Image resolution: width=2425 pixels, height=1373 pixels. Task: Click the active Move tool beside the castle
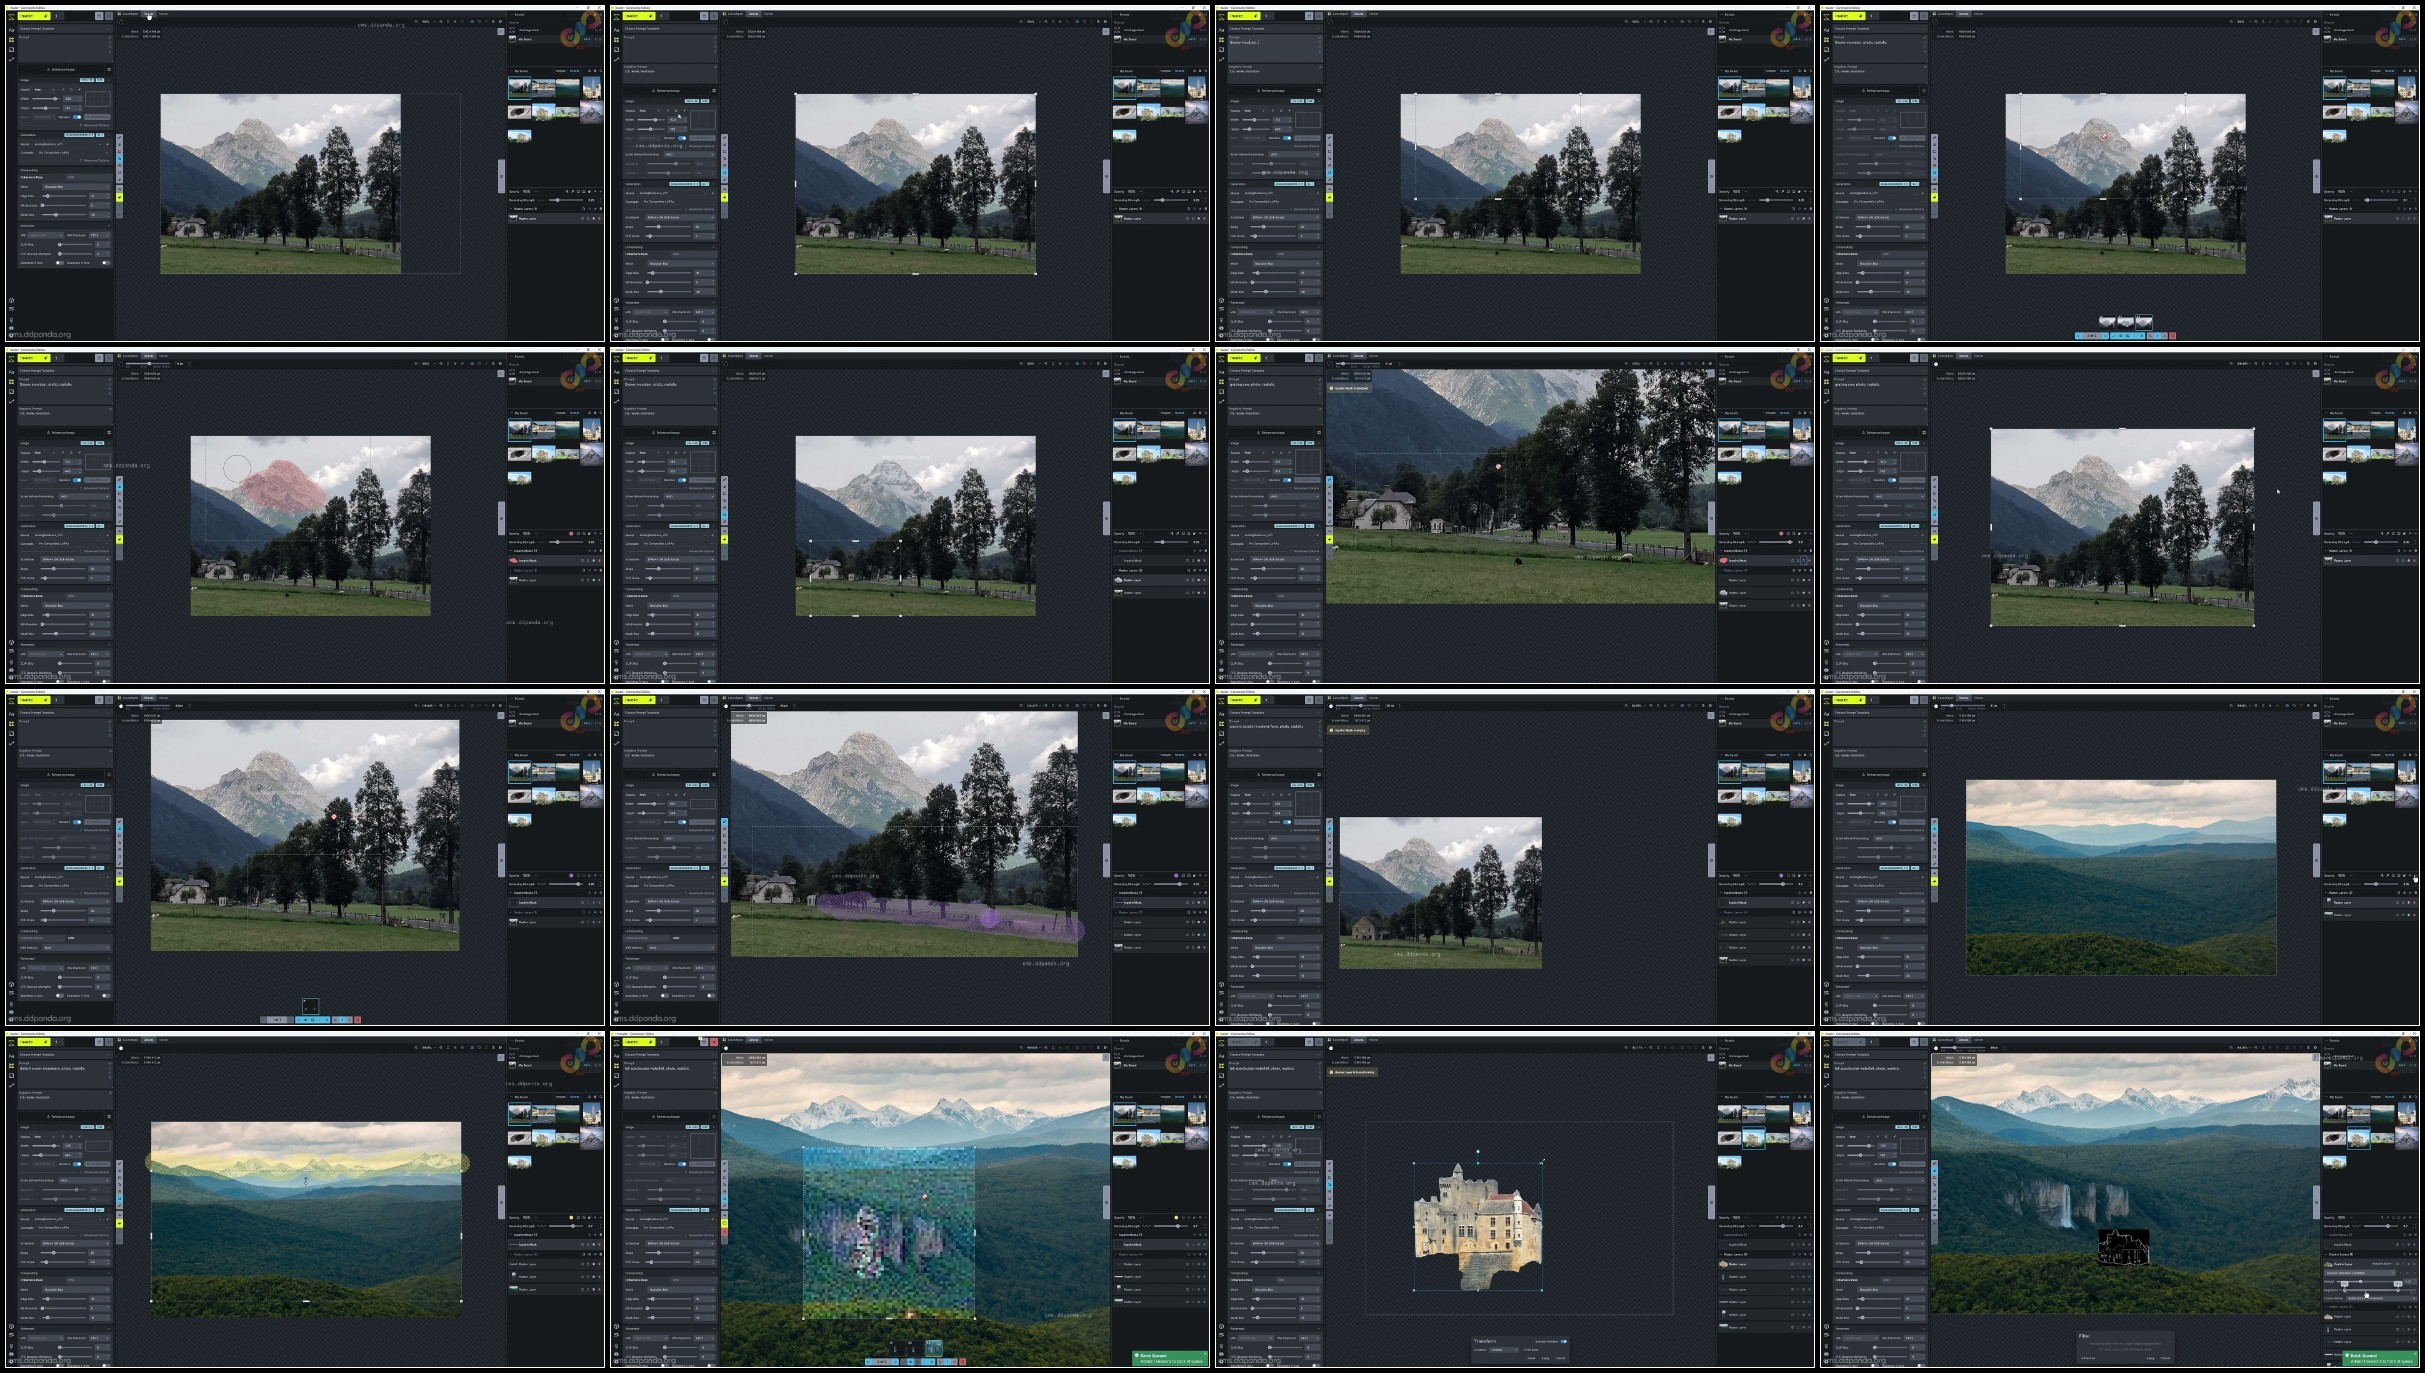click(1329, 1184)
